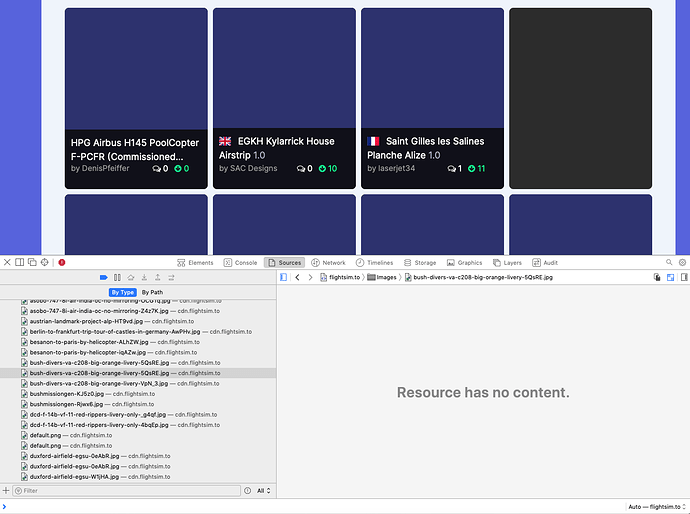The height and width of the screenshot is (514, 690).
Task: Select the By Type grouping option
Action: pos(122,292)
